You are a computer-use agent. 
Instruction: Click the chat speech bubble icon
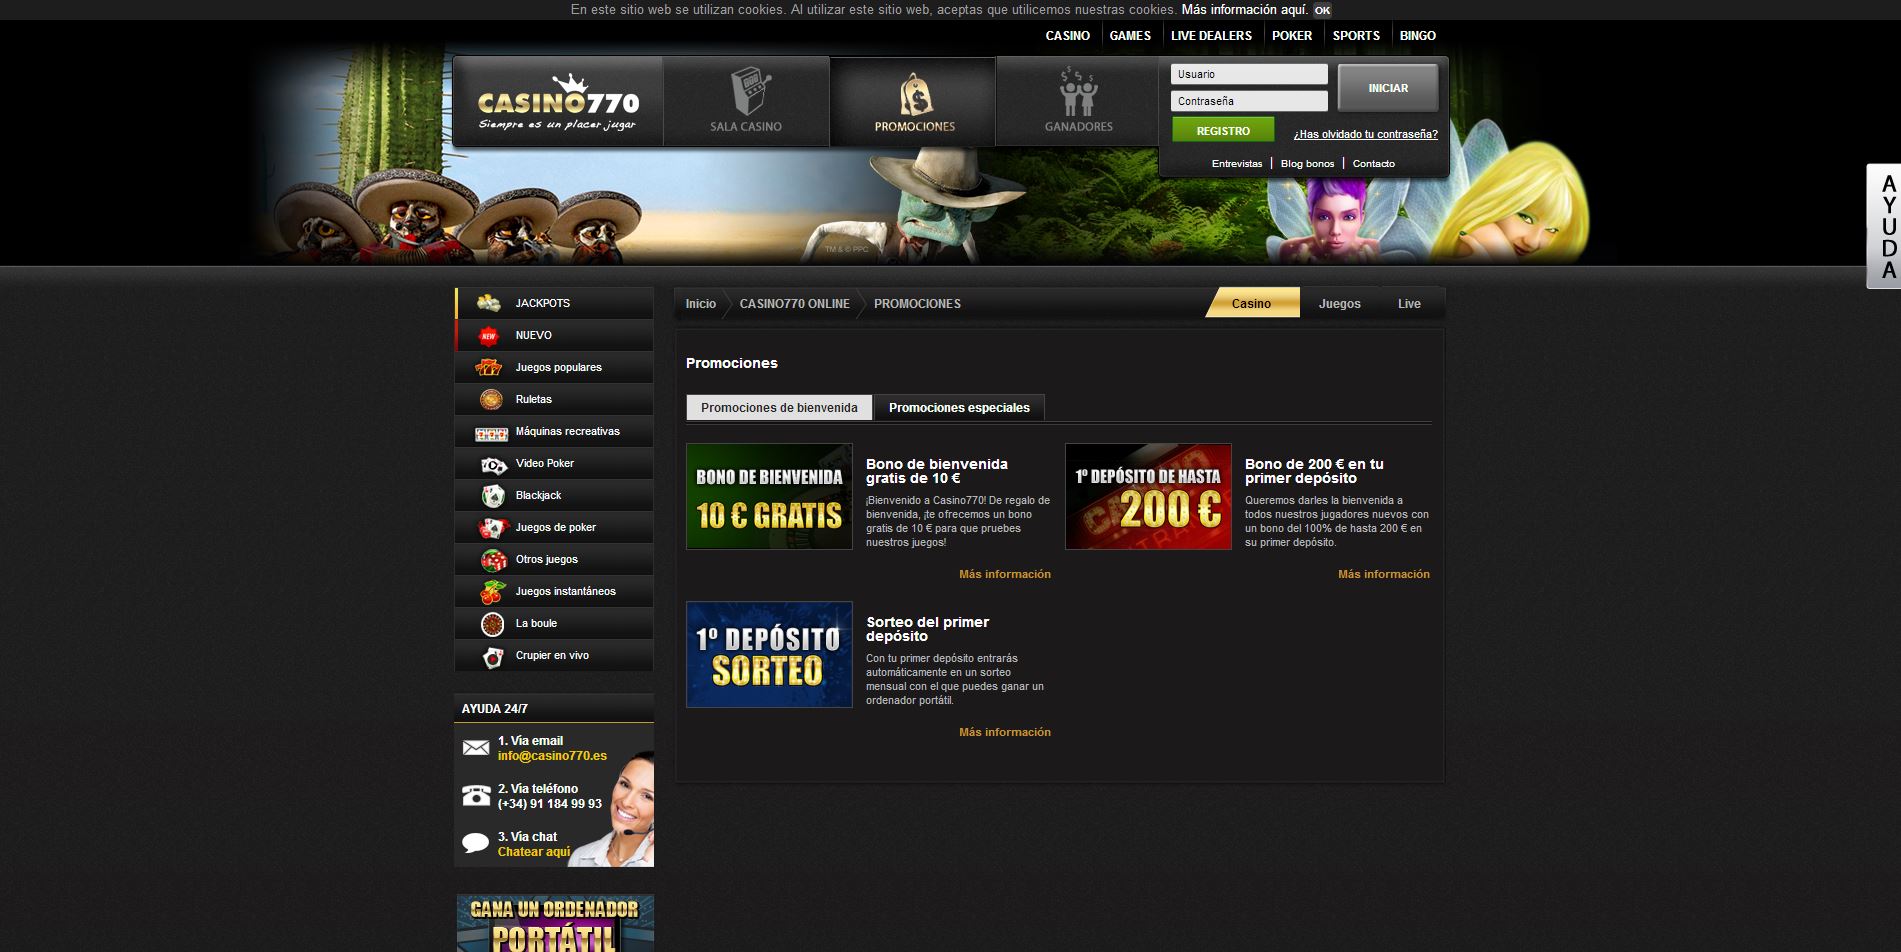[476, 843]
